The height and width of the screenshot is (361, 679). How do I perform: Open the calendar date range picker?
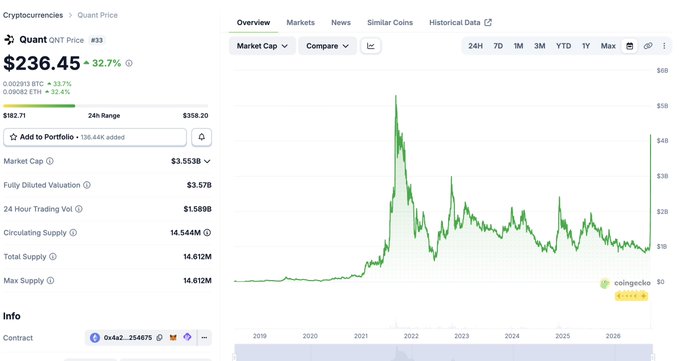[x=630, y=46]
